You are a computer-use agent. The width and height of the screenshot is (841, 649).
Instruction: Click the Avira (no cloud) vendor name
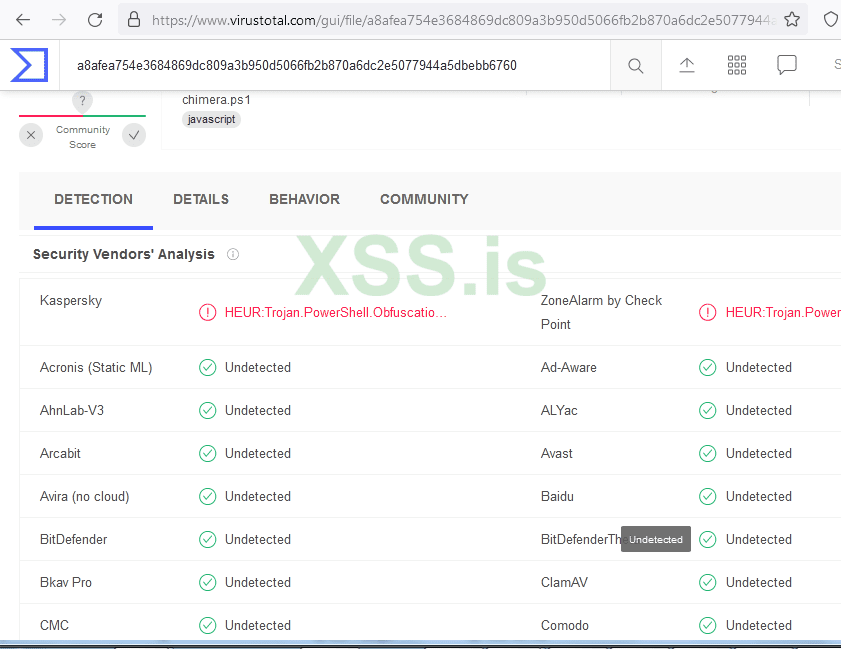[x=85, y=497]
